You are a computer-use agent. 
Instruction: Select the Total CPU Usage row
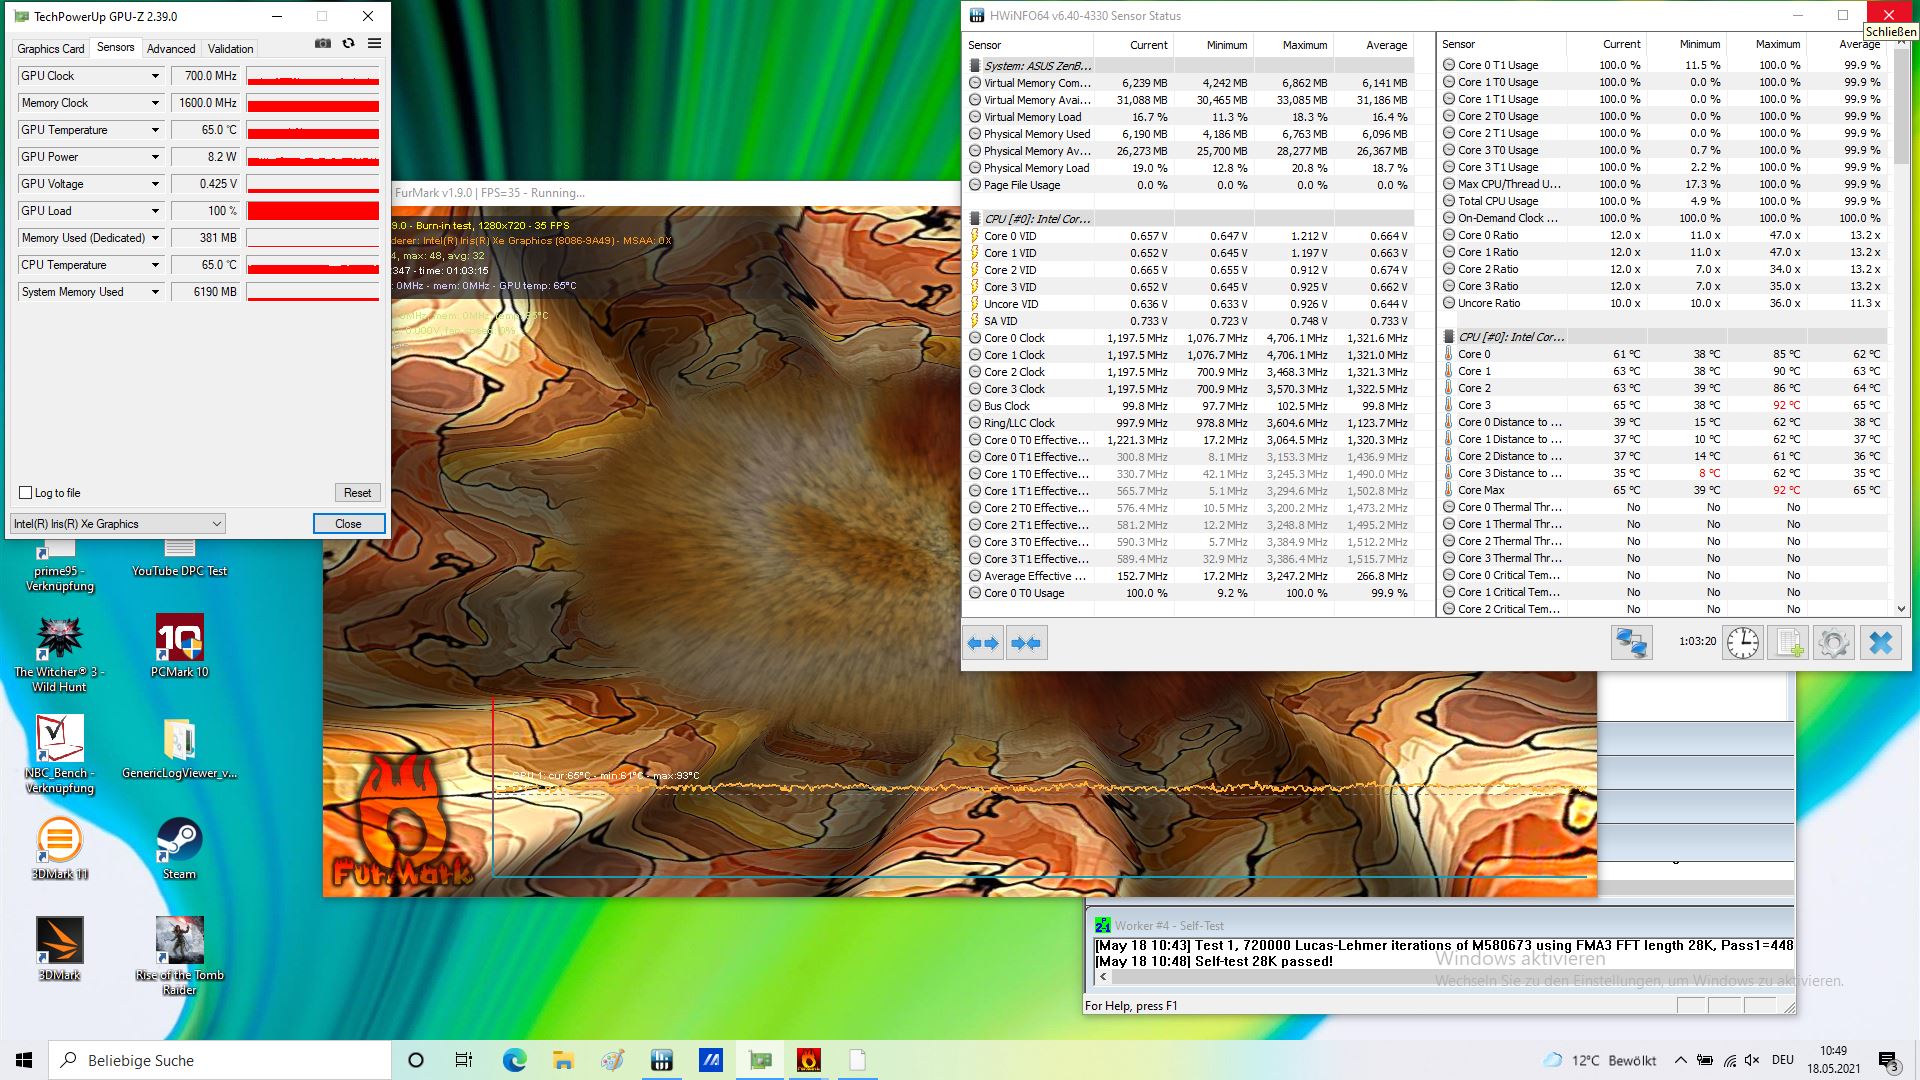tap(1663, 201)
